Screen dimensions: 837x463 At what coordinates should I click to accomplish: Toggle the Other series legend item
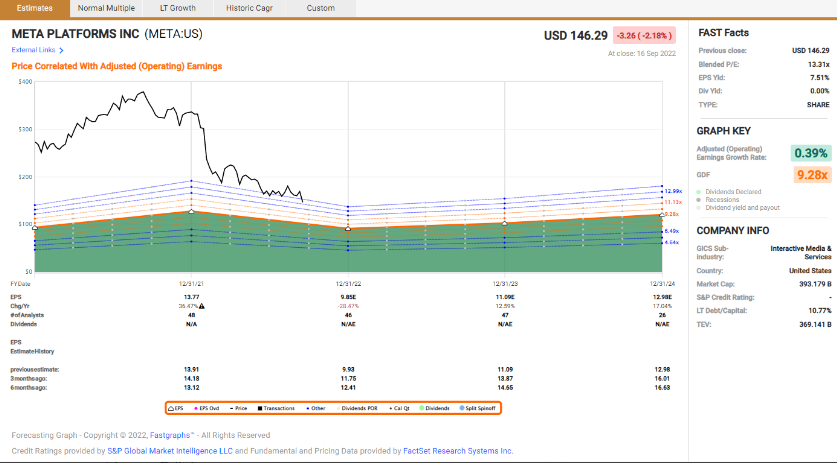[x=315, y=408]
